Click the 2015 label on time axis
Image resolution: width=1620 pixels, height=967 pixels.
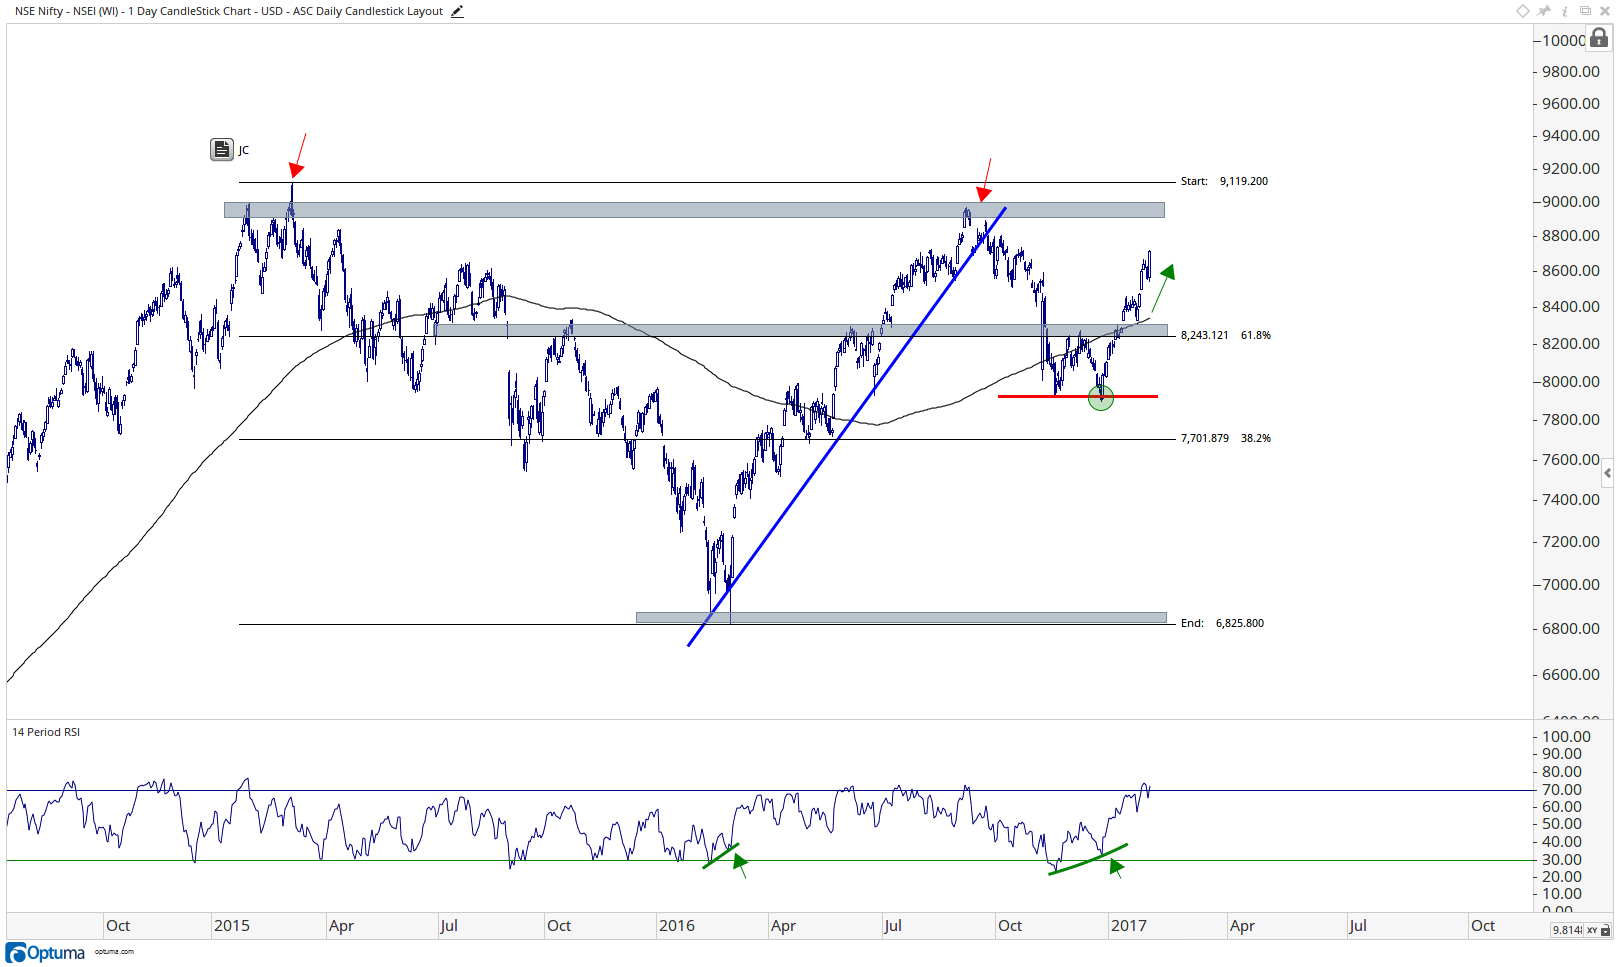(x=232, y=926)
